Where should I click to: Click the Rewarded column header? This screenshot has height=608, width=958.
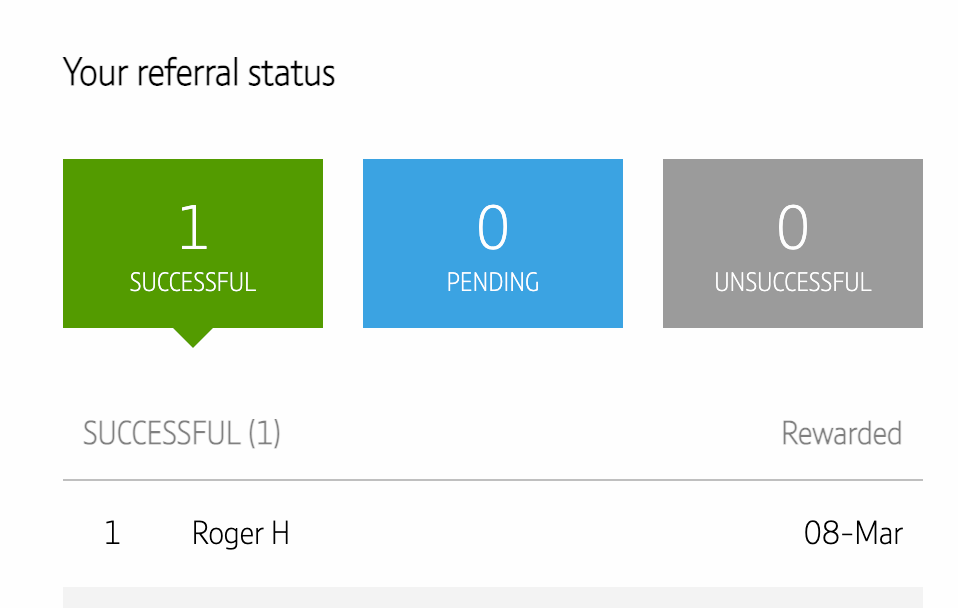click(x=841, y=433)
